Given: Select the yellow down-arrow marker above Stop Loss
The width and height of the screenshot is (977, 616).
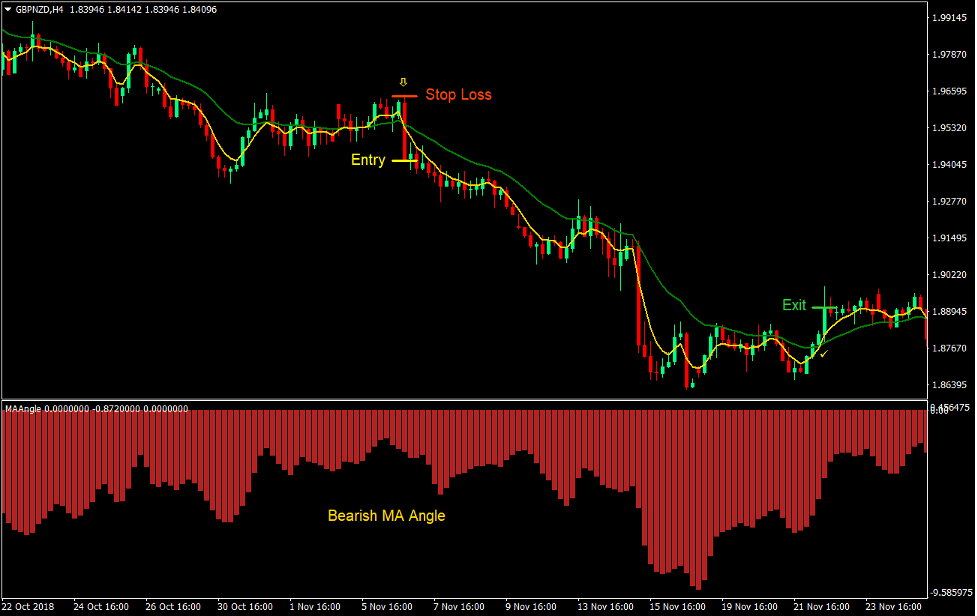Looking at the screenshot, I should tap(403, 83).
